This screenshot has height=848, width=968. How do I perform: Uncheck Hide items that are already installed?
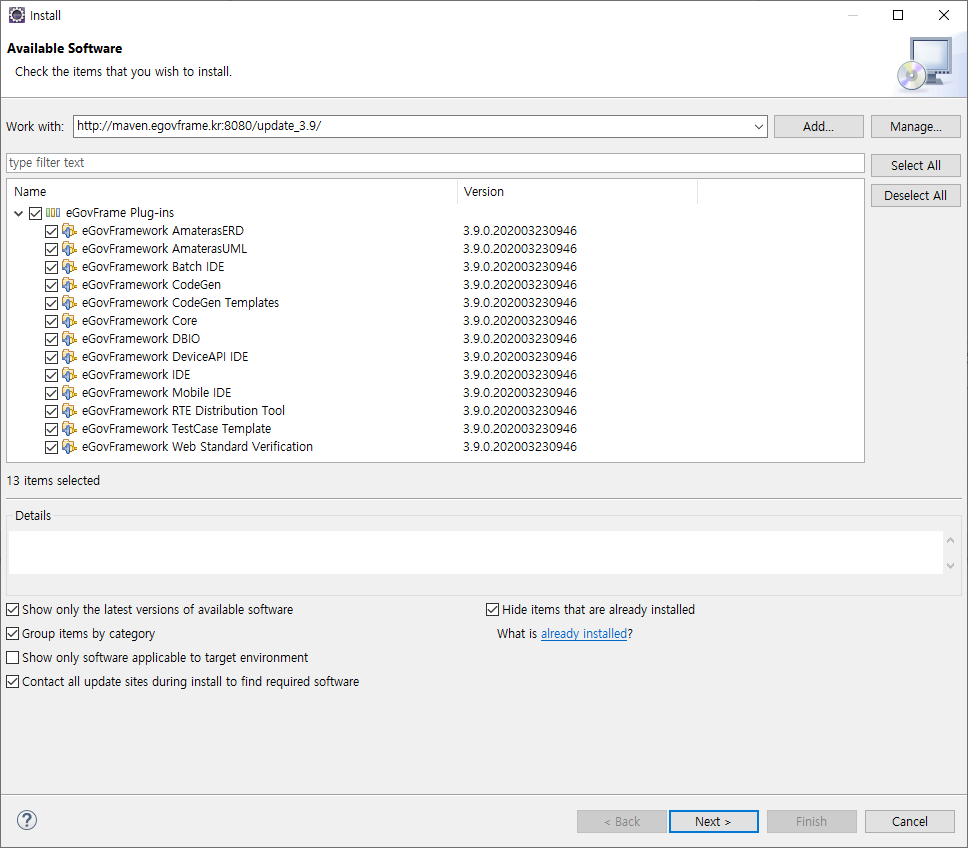tap(493, 610)
